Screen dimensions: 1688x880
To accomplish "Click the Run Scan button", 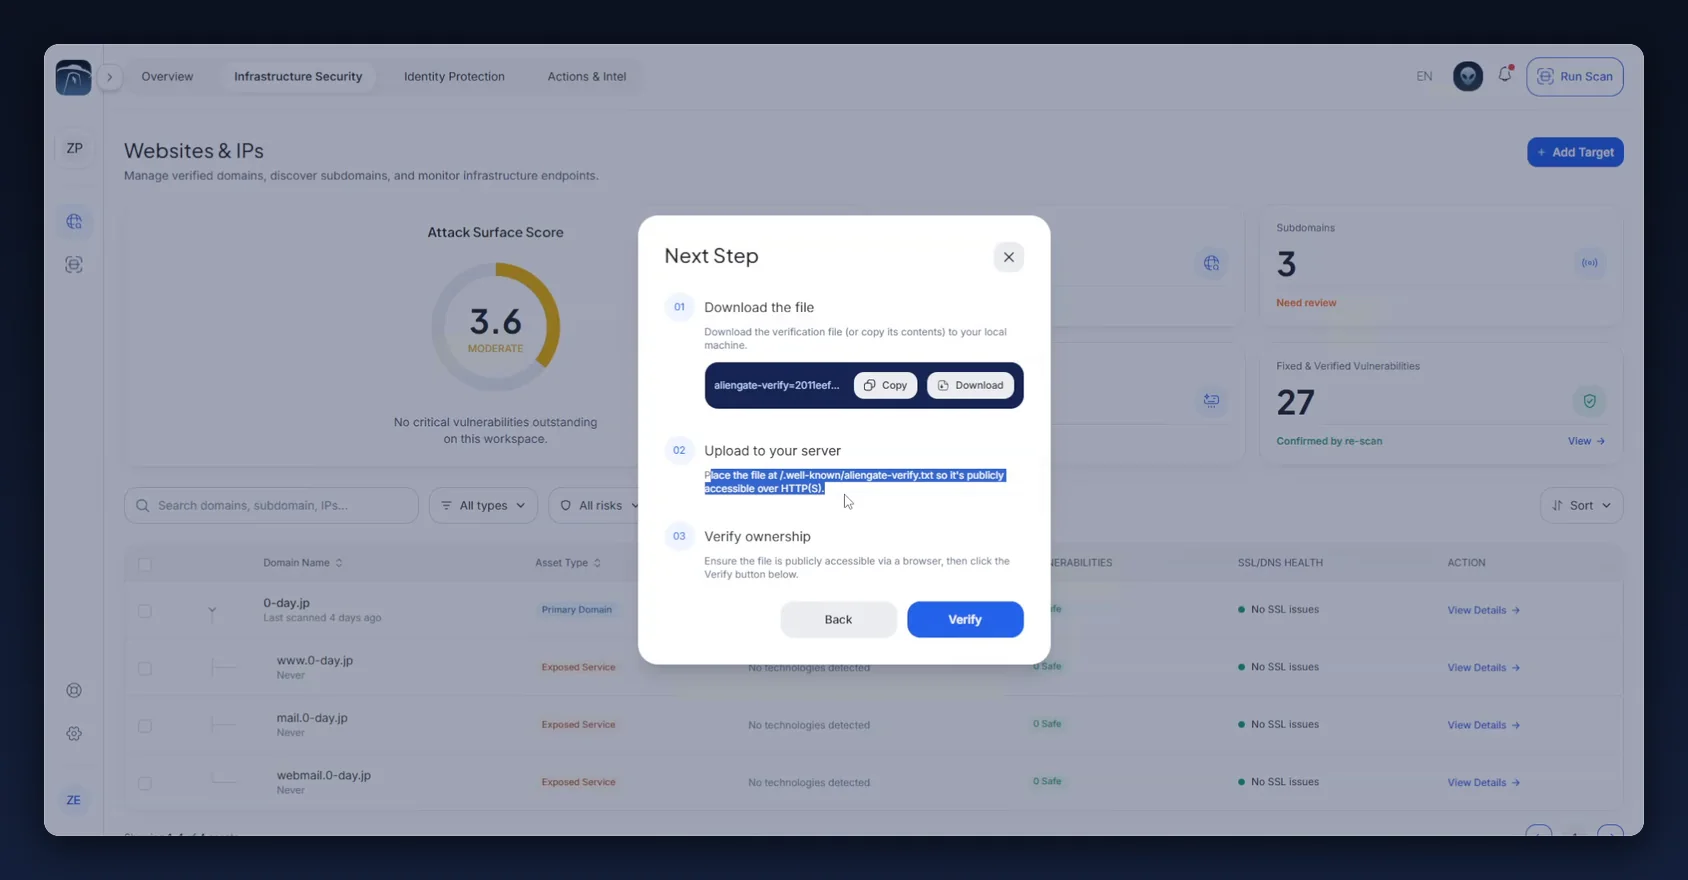I will pos(1575,76).
